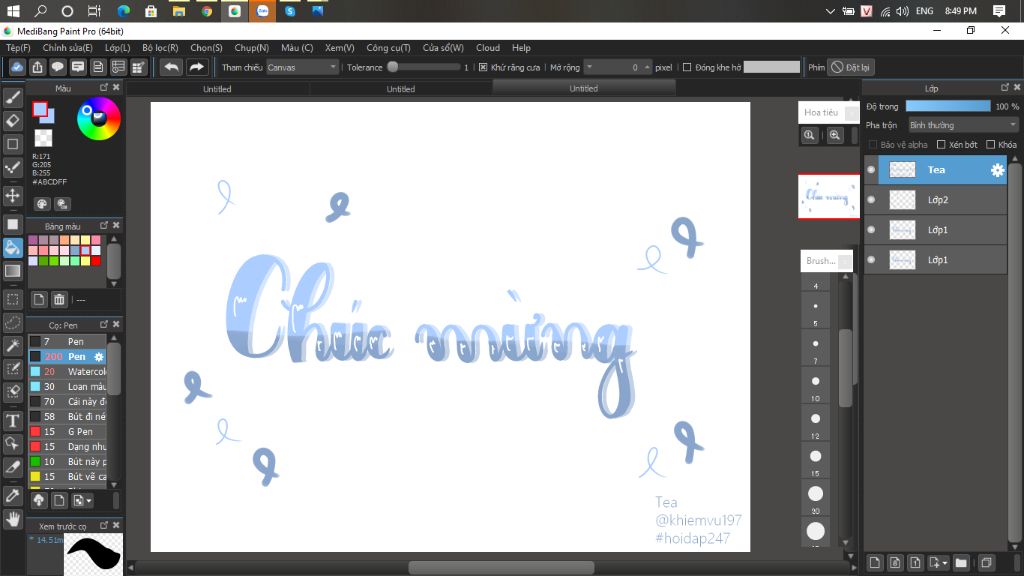This screenshot has height=576, width=1024.
Task: Click the cloud save toolbar icon
Action: pyautogui.click(x=17, y=67)
